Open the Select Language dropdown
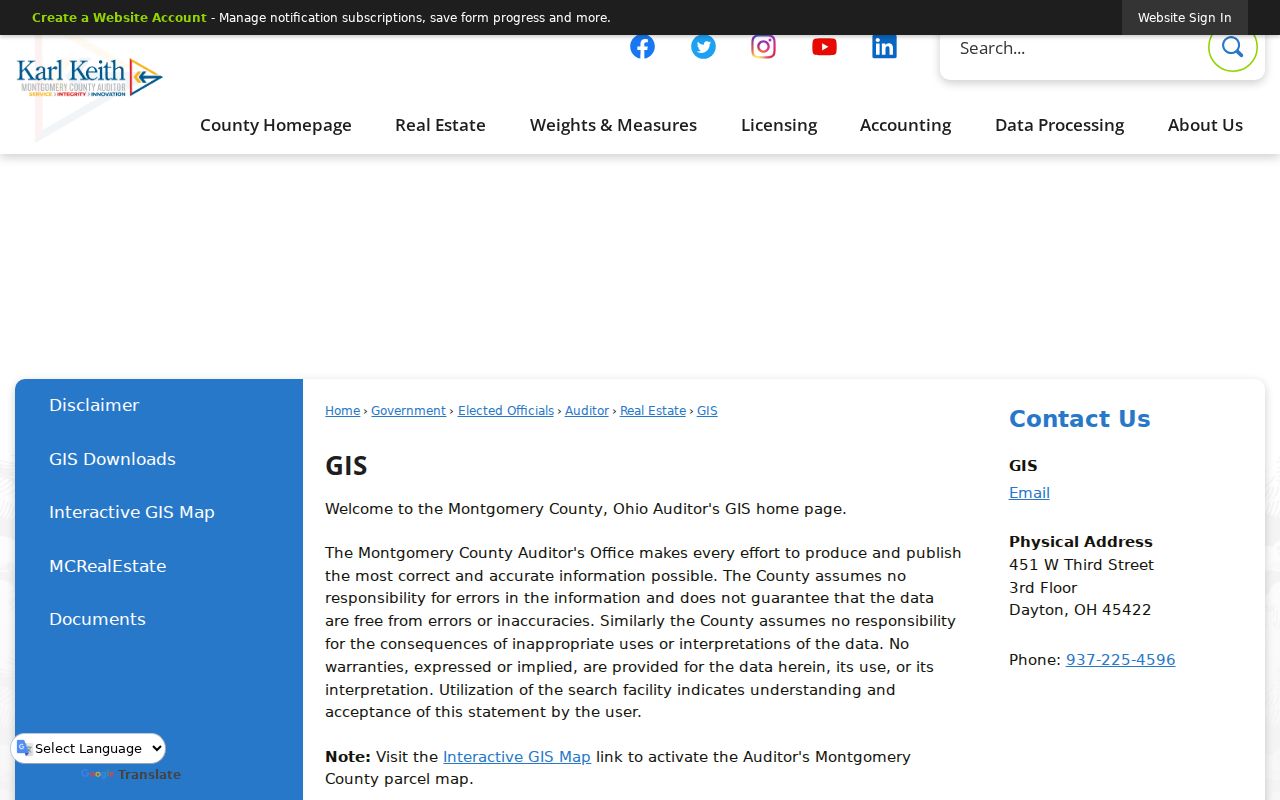 pyautogui.click(x=89, y=748)
